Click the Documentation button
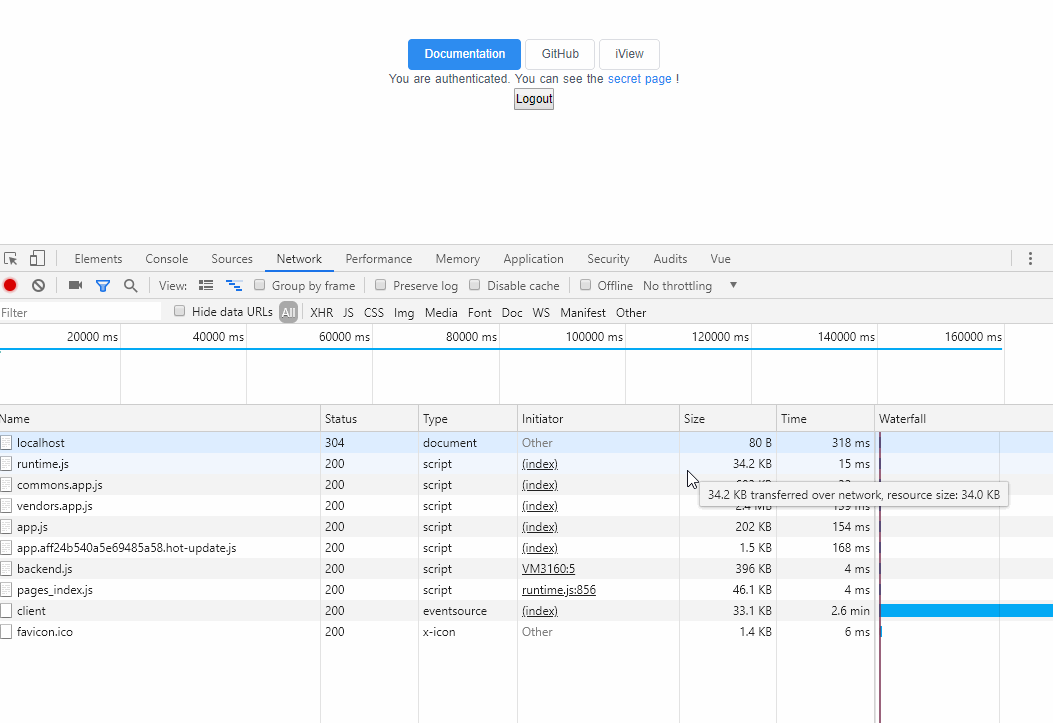 pyautogui.click(x=464, y=54)
